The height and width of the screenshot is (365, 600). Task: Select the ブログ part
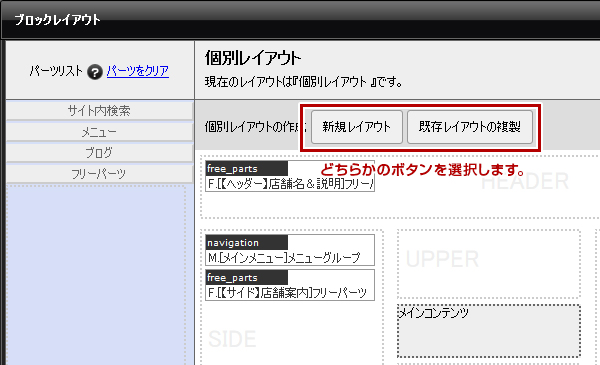(99, 153)
